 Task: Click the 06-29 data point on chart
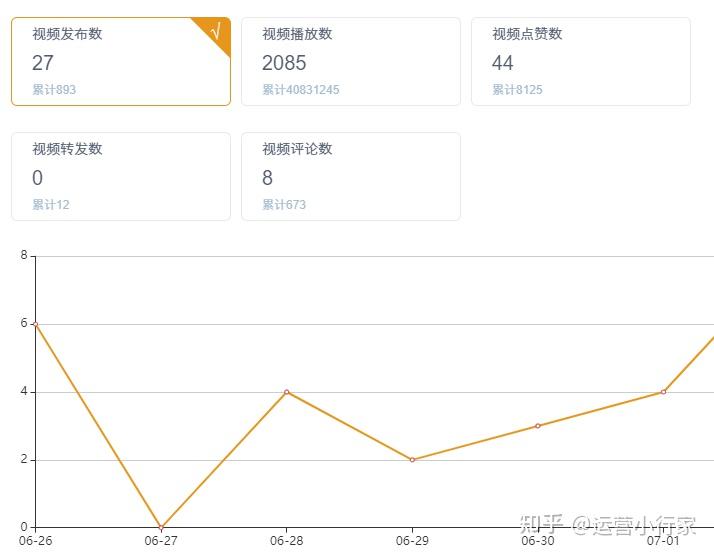point(412,460)
